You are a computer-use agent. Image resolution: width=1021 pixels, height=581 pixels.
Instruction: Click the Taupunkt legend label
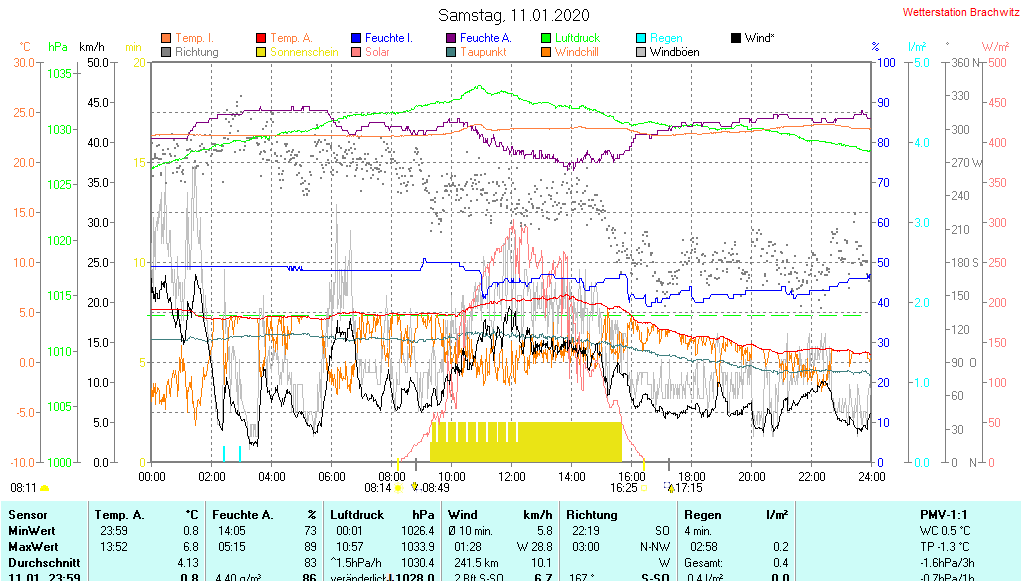click(483, 52)
